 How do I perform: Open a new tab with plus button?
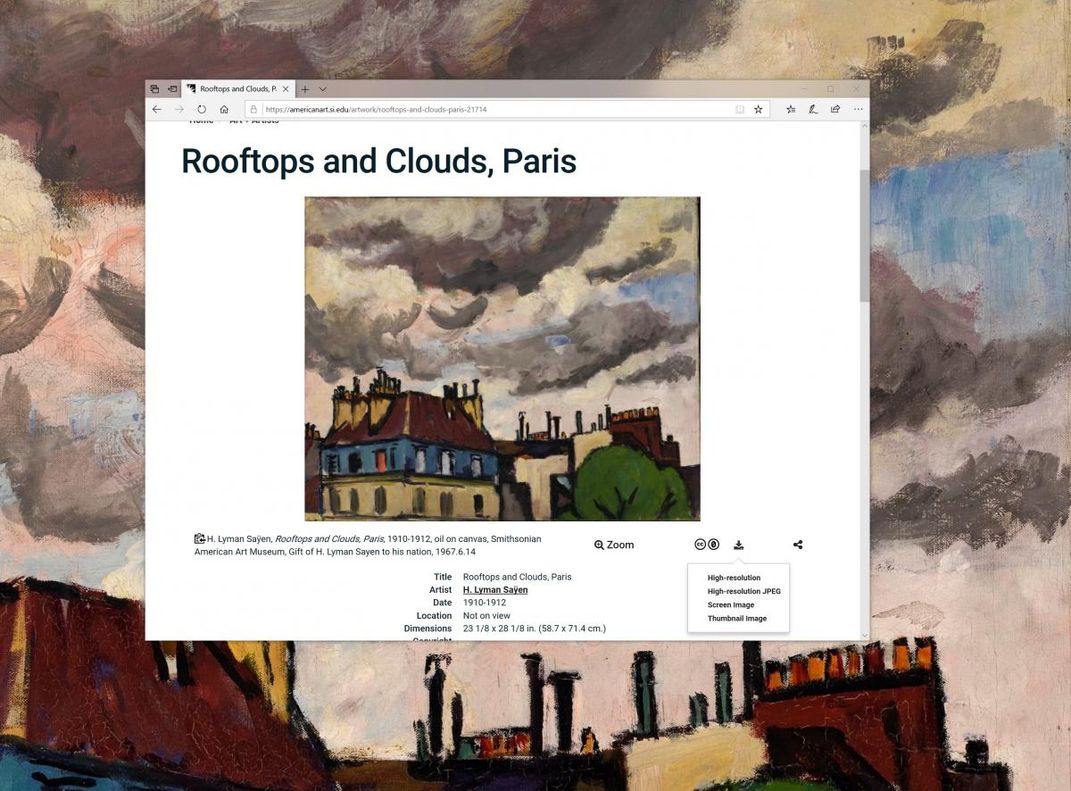(x=305, y=89)
